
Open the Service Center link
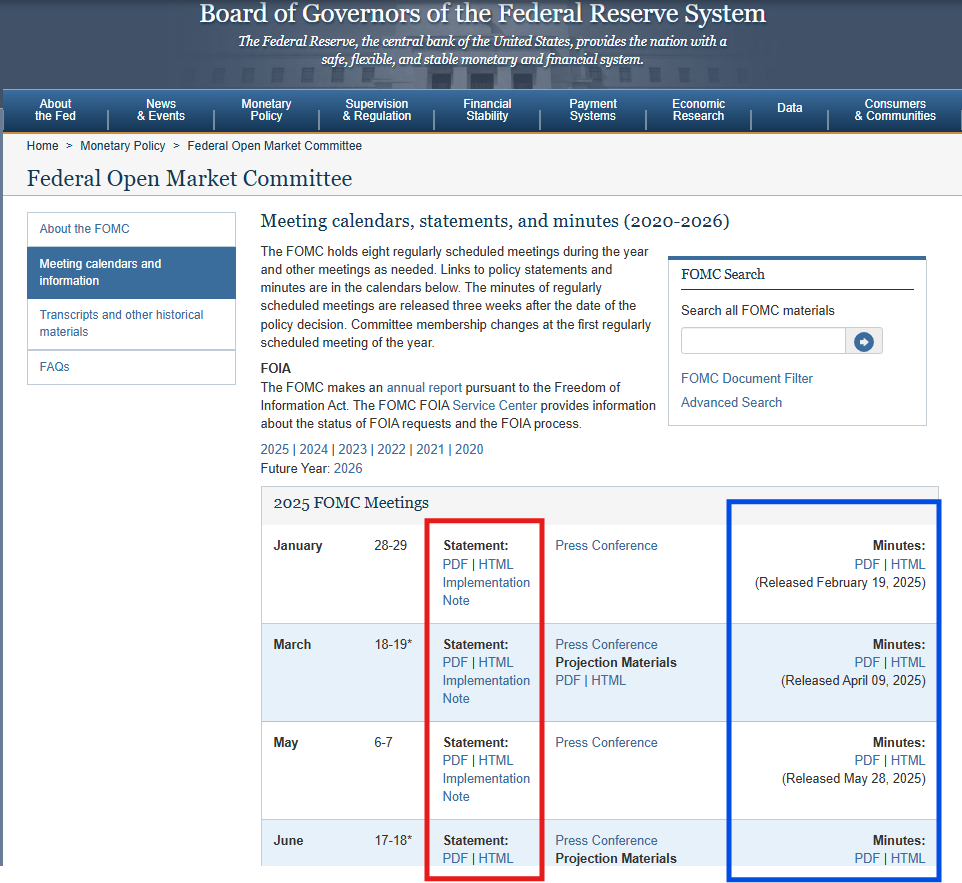494,406
